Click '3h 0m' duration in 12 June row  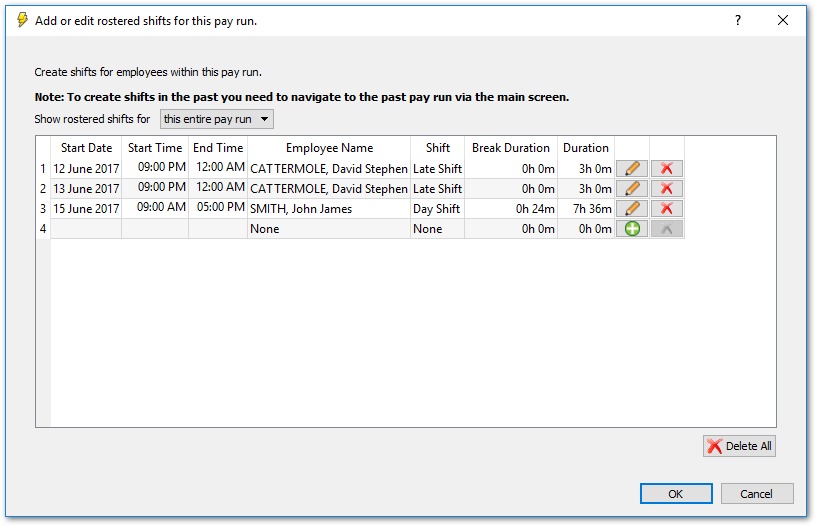coord(586,169)
